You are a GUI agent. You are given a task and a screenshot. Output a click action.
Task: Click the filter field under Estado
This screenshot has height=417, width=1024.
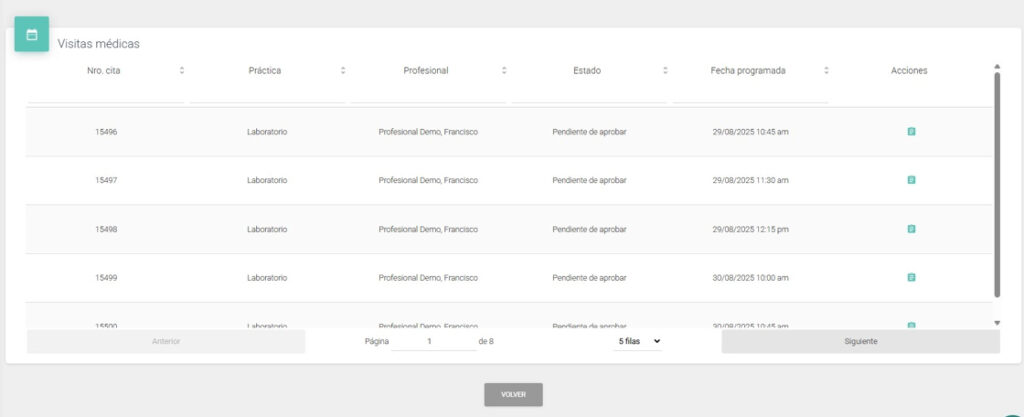(589, 94)
